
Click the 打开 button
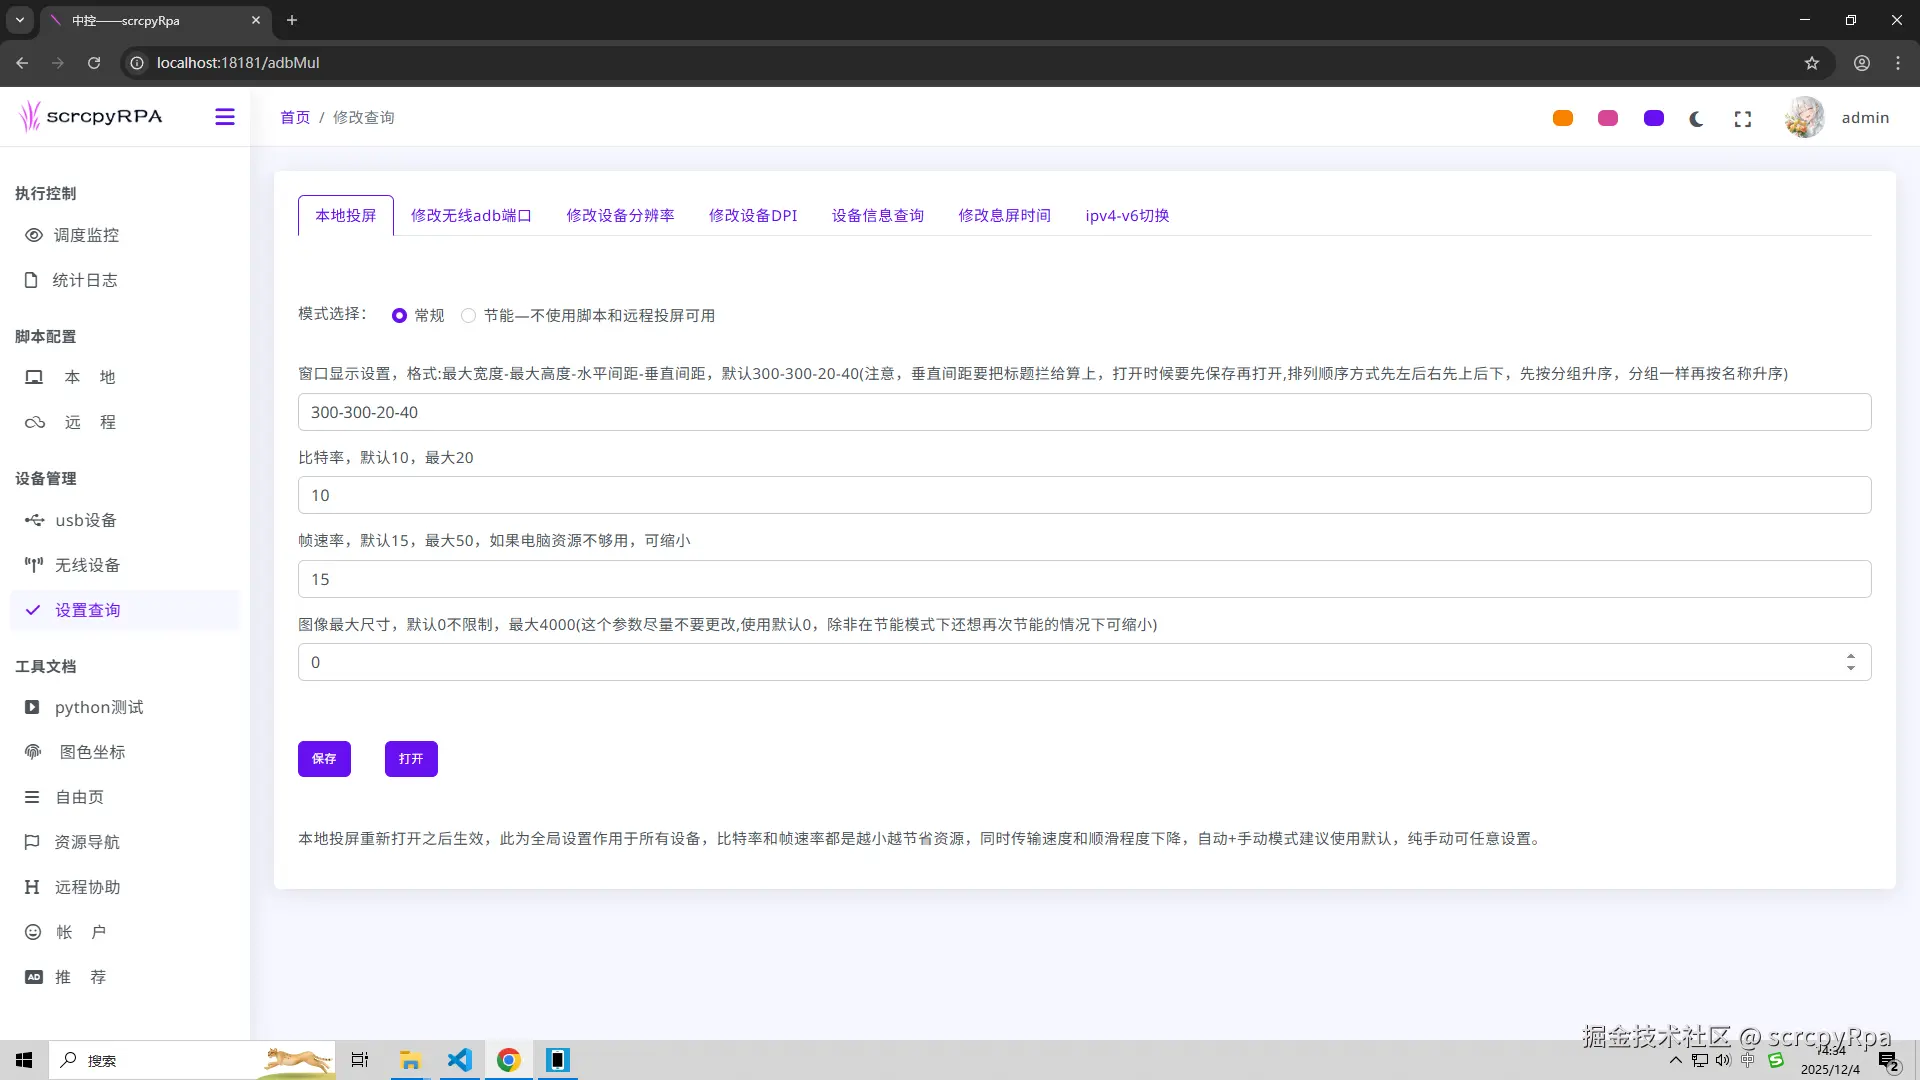tap(411, 759)
